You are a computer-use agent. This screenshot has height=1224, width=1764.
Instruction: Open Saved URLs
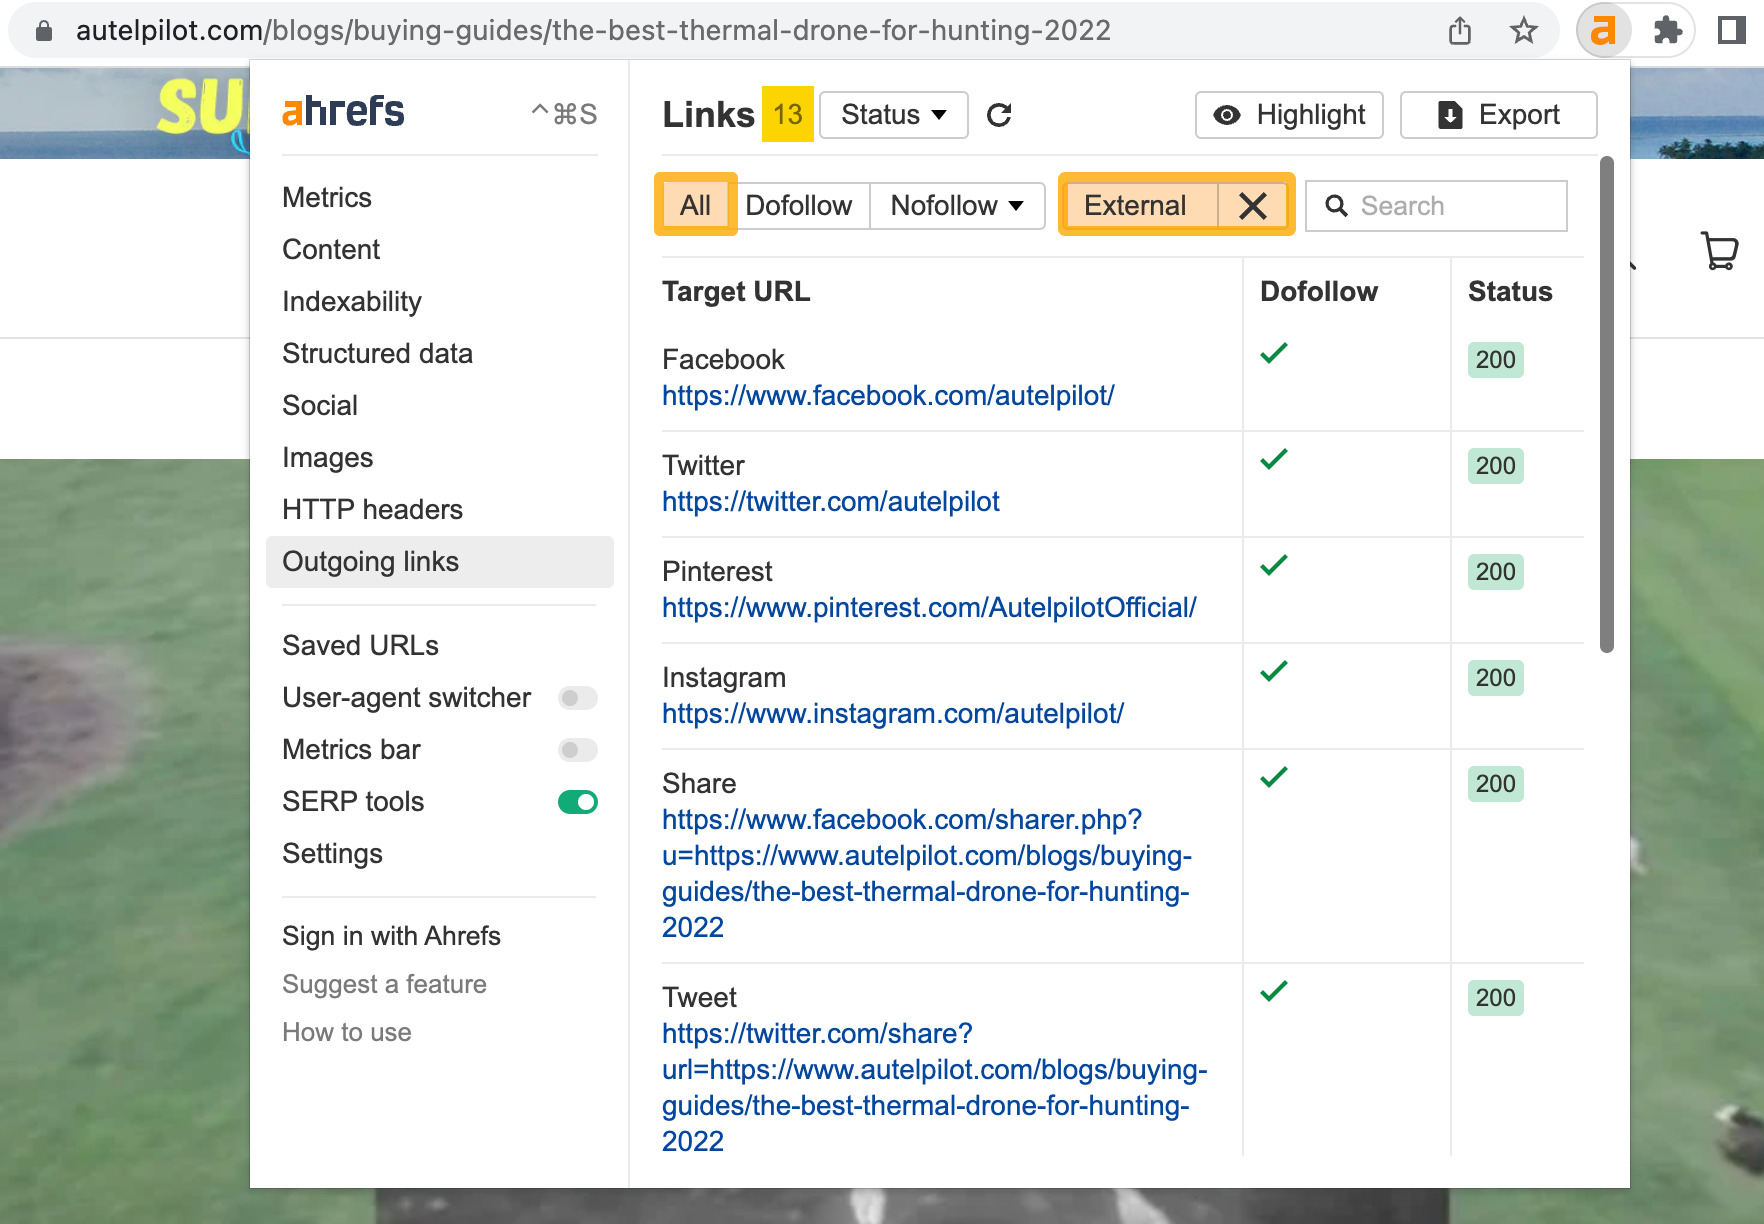(360, 646)
